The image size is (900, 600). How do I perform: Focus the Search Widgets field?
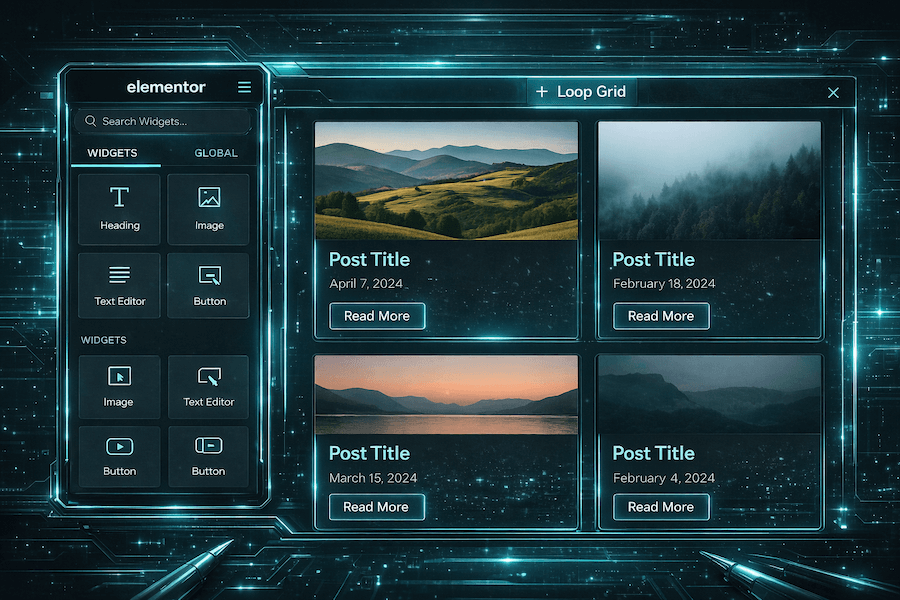163,121
